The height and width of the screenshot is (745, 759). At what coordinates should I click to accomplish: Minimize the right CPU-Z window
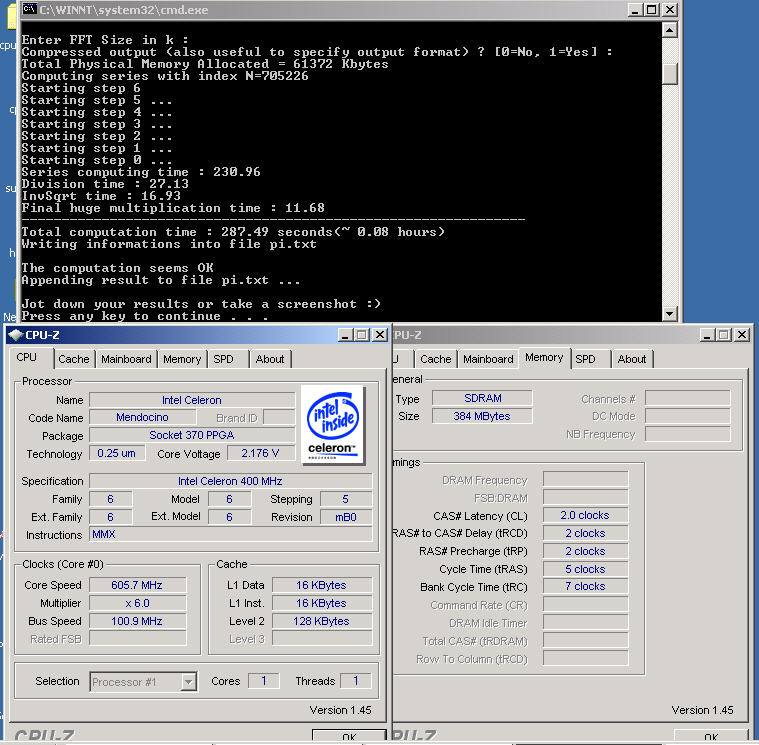(x=707, y=334)
